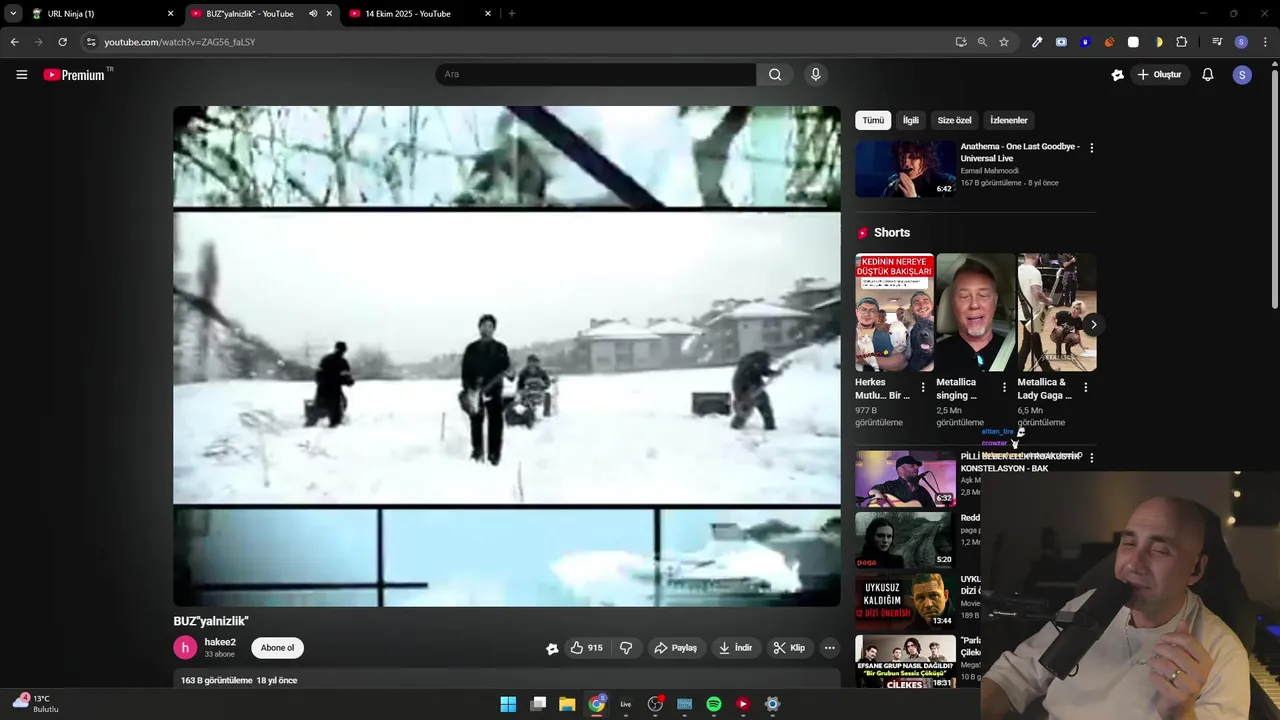Switch to the 14 Ekim 2025 YouTube tab
Image resolution: width=1280 pixels, height=720 pixels.
pyautogui.click(x=420, y=14)
